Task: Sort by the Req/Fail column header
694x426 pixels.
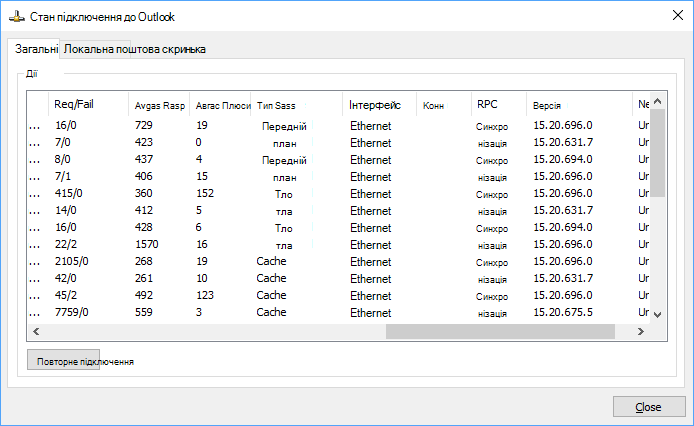Action: [89, 105]
